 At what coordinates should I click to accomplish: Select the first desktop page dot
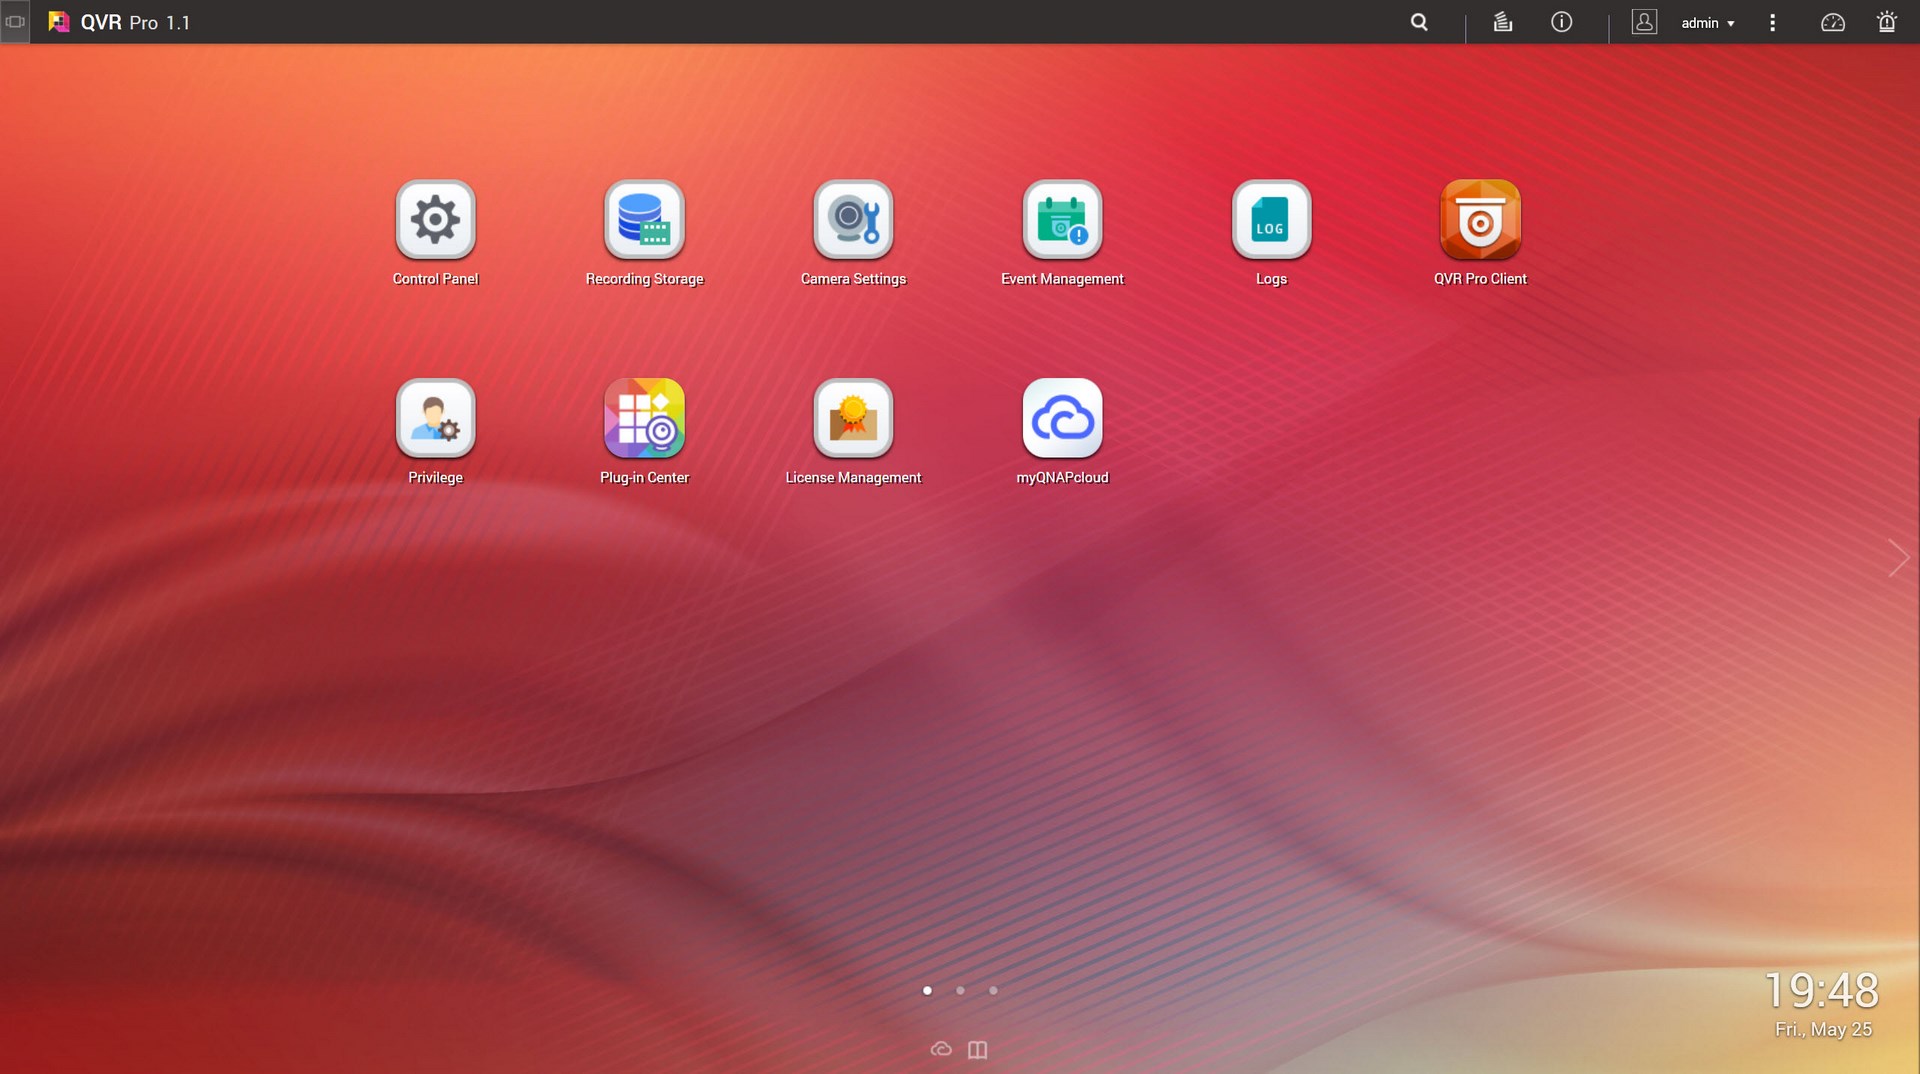pos(927,990)
